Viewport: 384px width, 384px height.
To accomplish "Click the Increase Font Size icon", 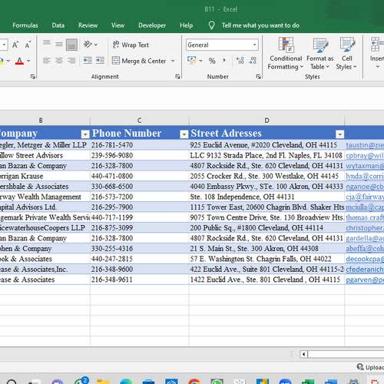I will pos(15,45).
